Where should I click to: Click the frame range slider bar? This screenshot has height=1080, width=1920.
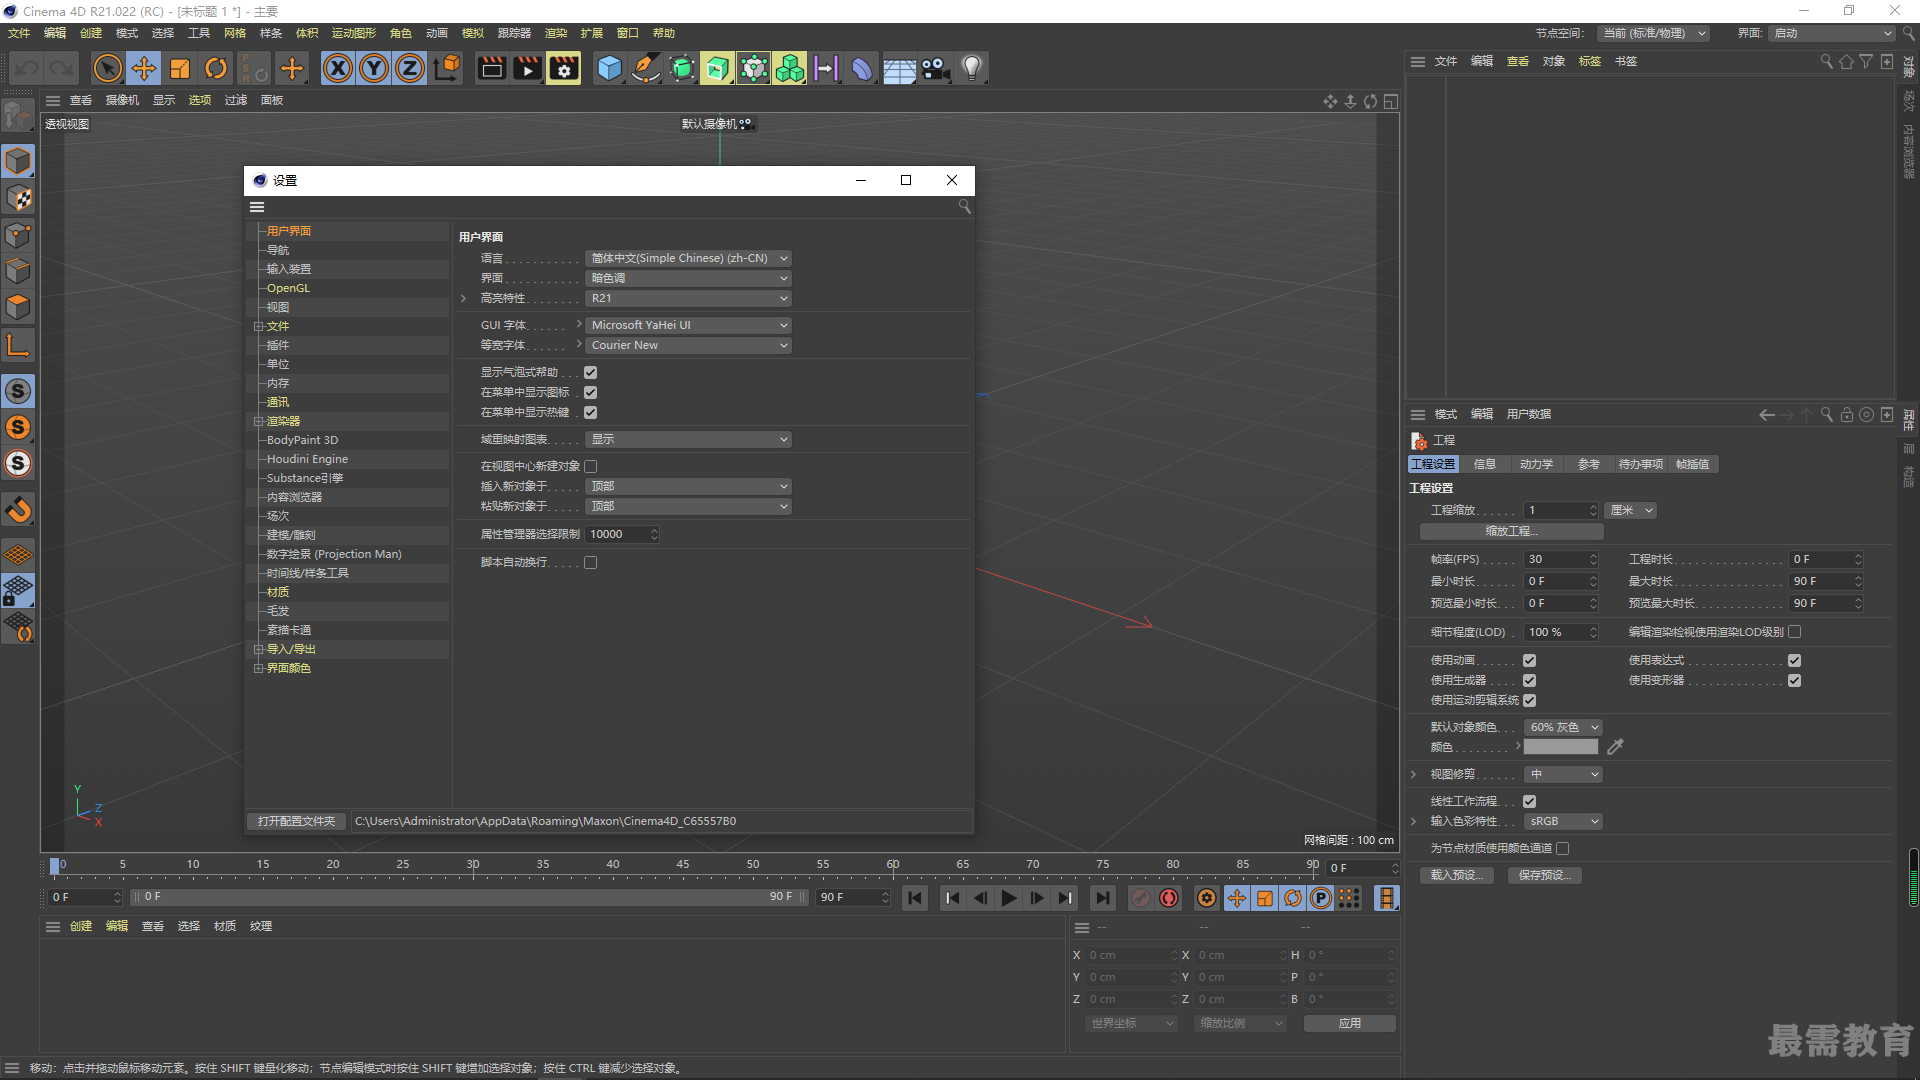(469, 897)
